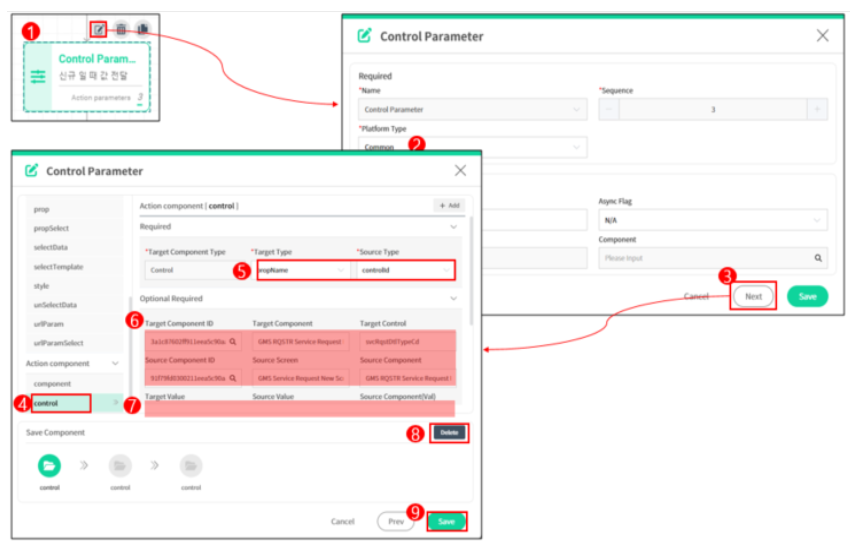
Task: Close the front Control Parameter dialog
Action: [460, 171]
